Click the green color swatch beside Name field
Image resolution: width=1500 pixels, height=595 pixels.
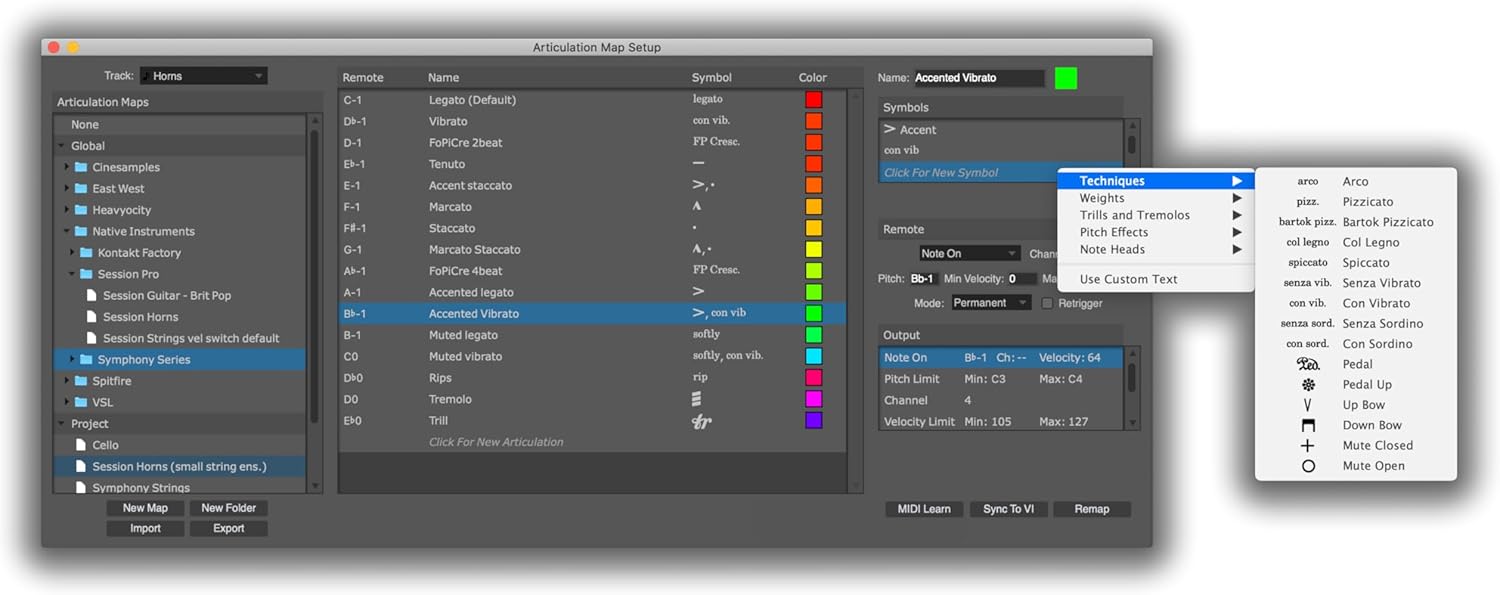(x=1066, y=78)
